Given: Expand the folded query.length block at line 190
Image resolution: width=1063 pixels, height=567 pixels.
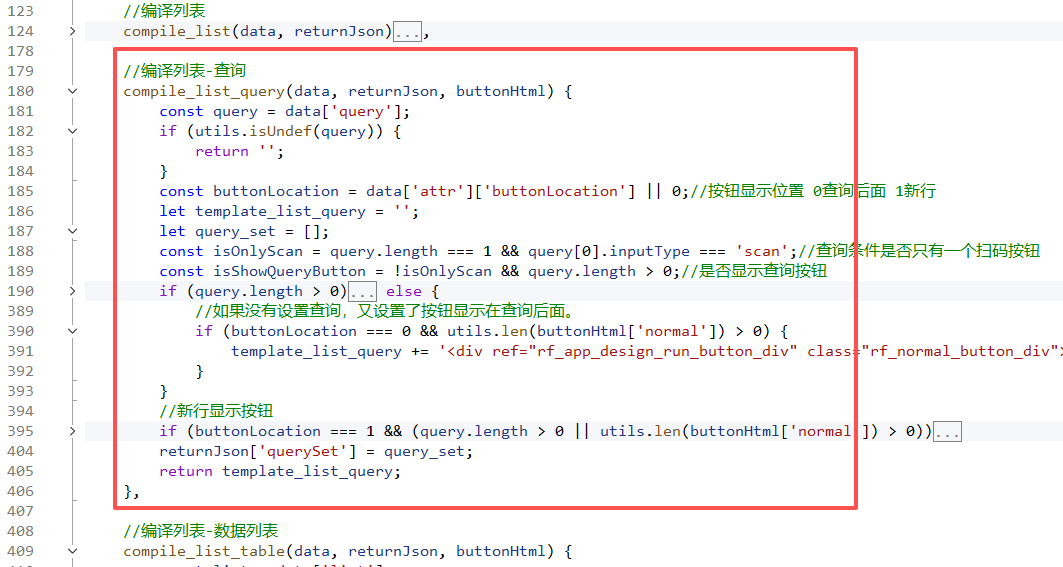Looking at the screenshot, I should [x=72, y=291].
